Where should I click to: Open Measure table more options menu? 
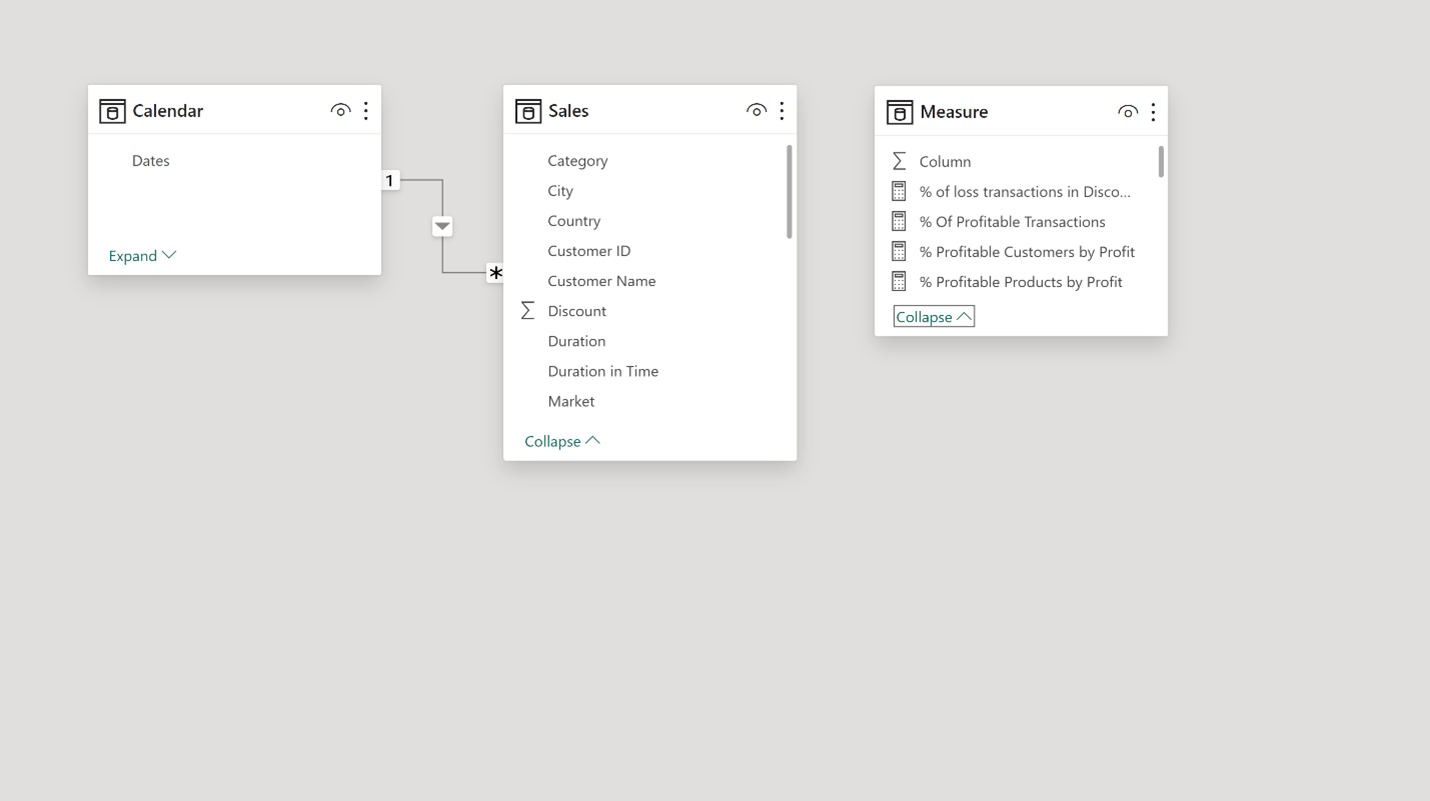click(1153, 112)
